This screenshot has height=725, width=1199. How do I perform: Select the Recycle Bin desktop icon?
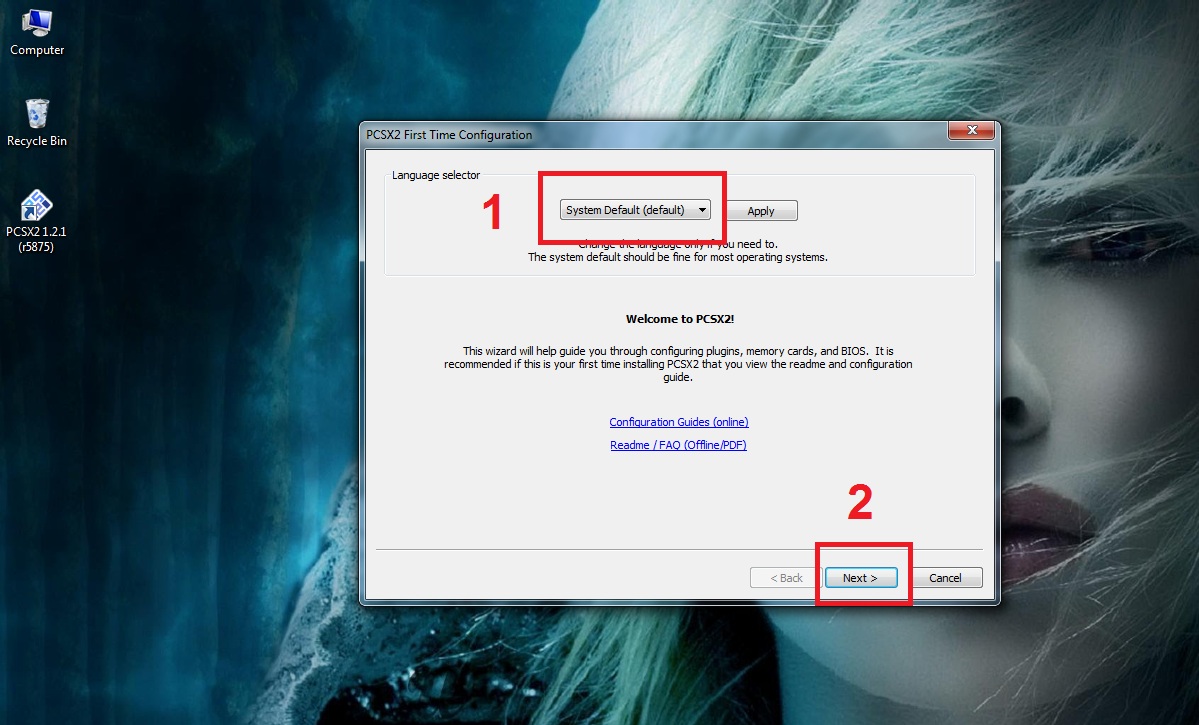coord(37,113)
